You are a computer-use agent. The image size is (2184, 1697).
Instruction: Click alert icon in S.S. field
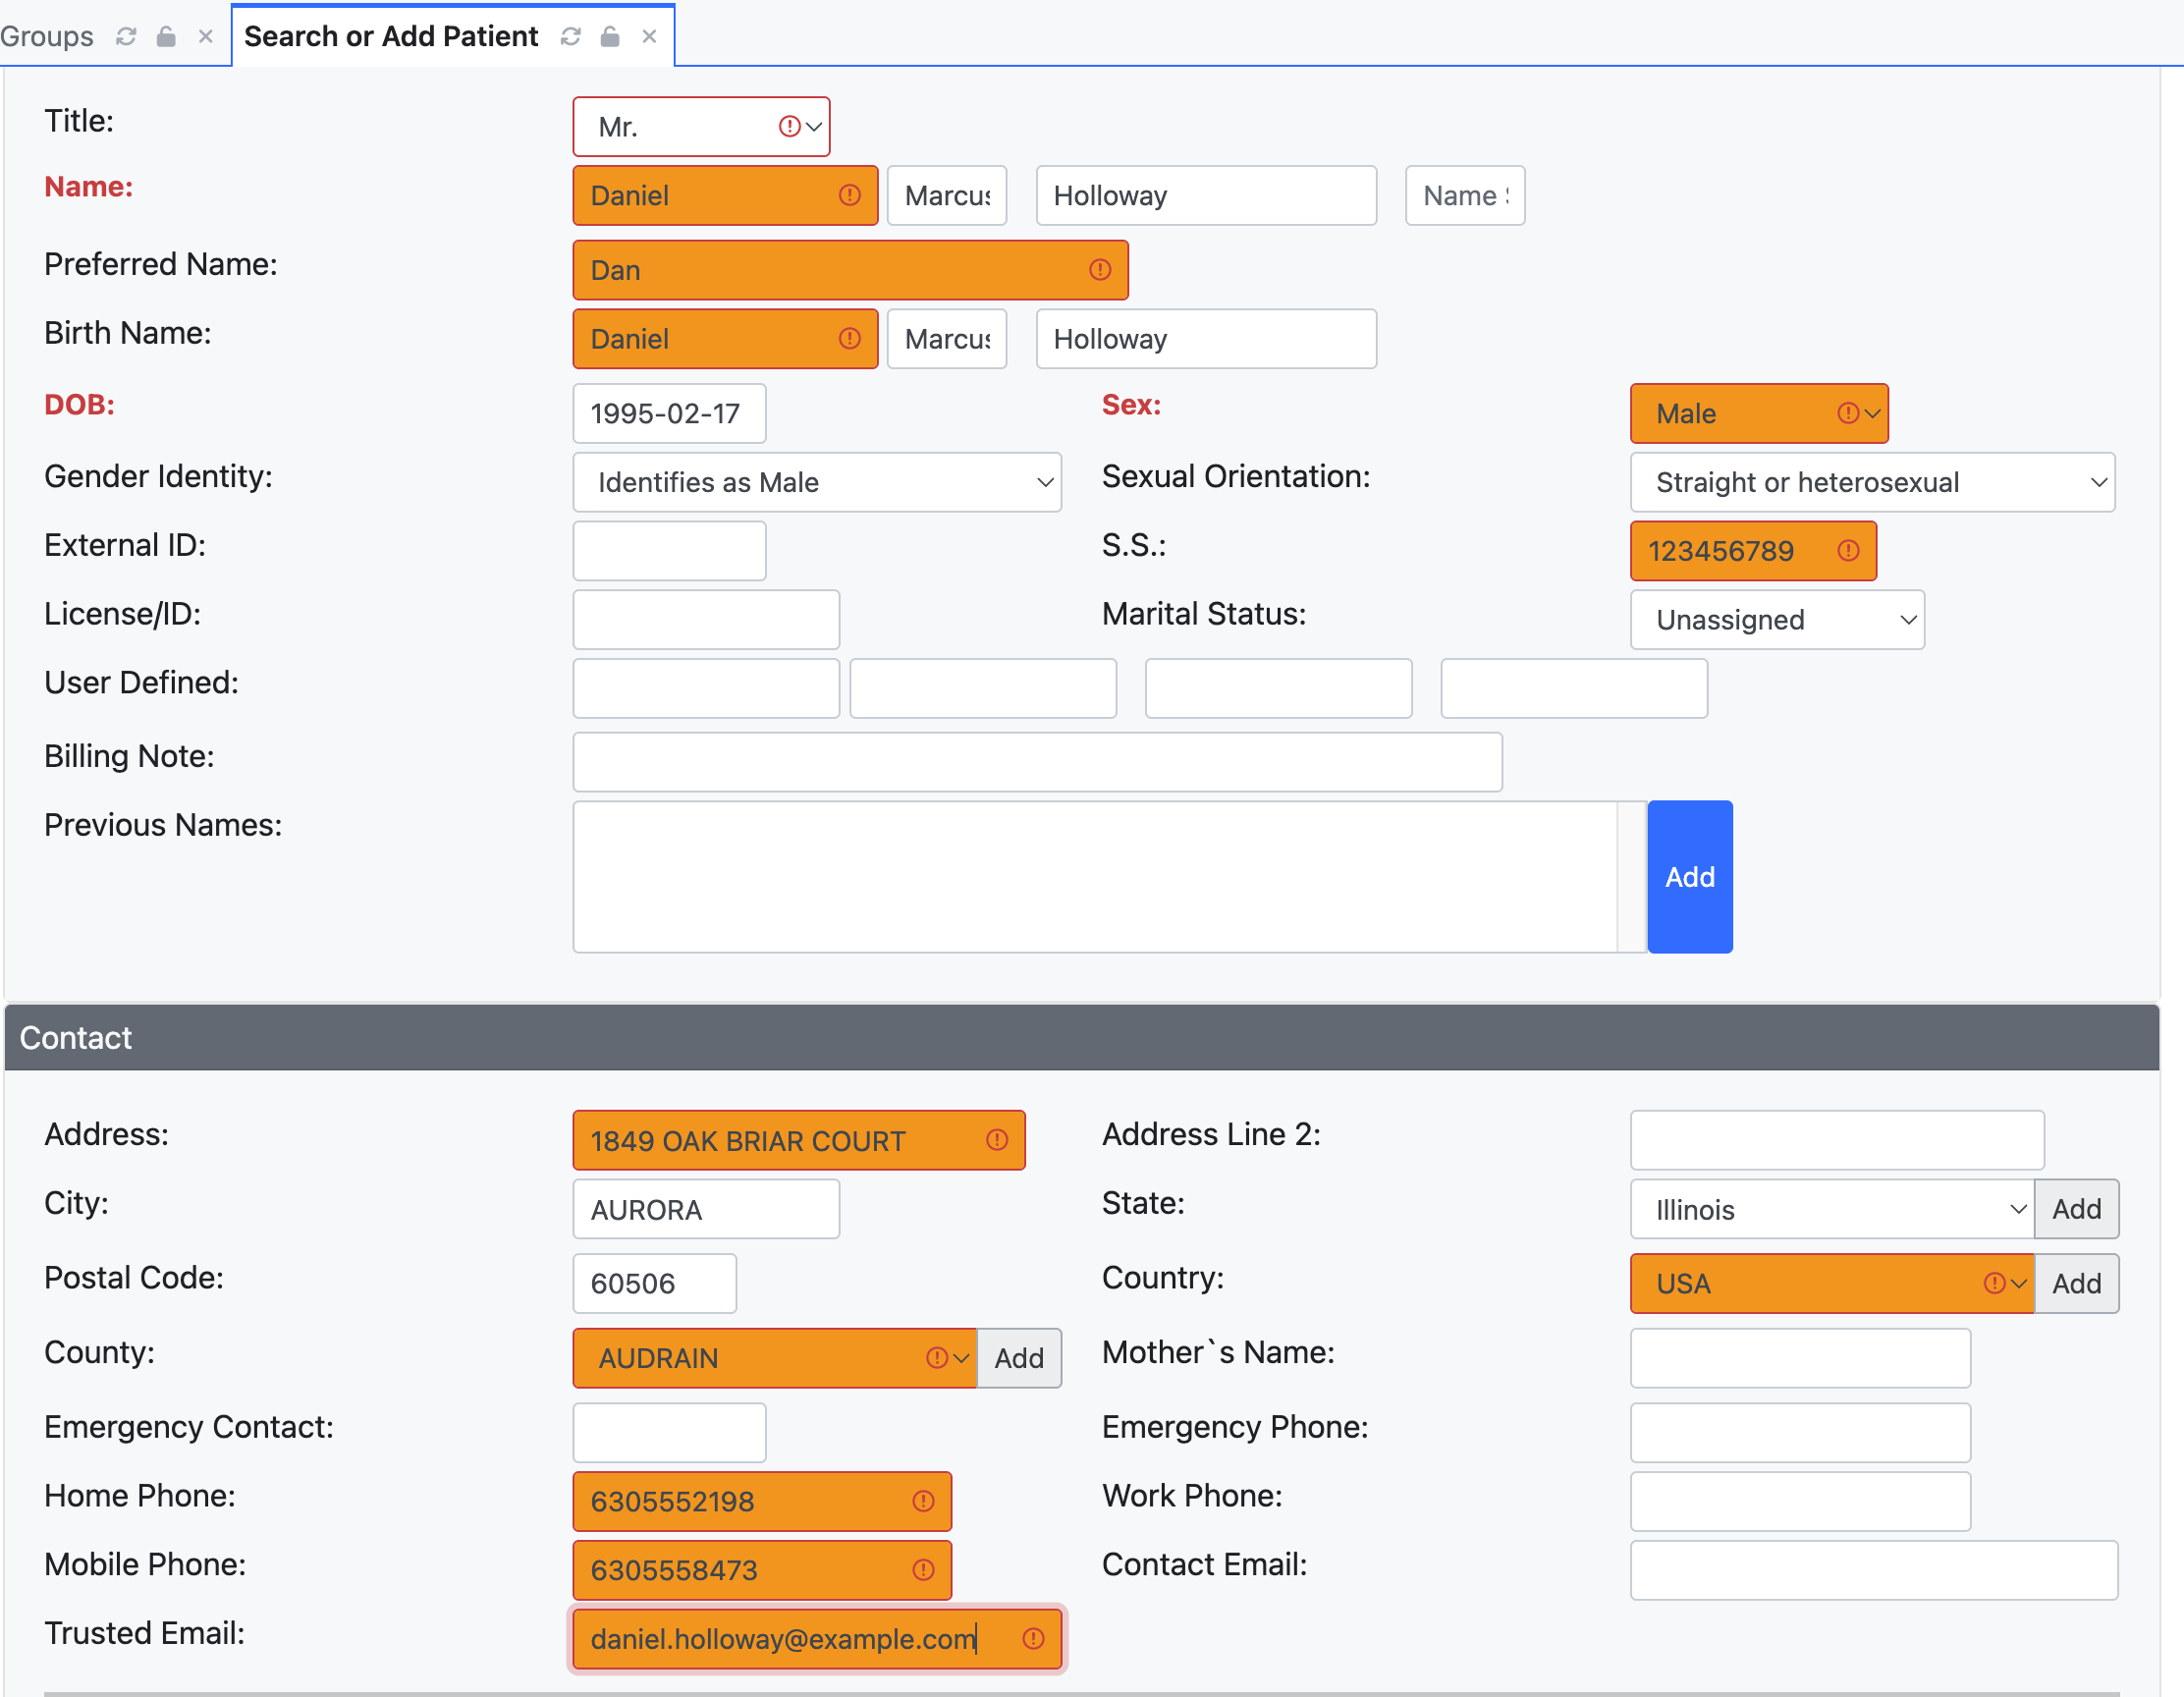tap(1848, 551)
